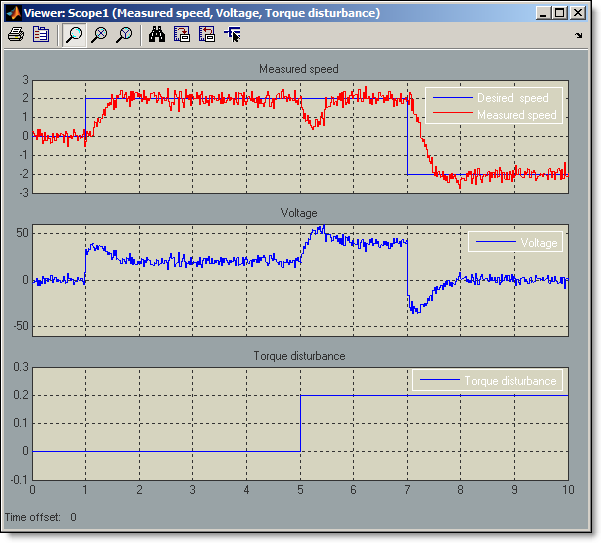The height and width of the screenshot is (543, 601).
Task: Click the signal selector icon
Action: [x=233, y=34]
